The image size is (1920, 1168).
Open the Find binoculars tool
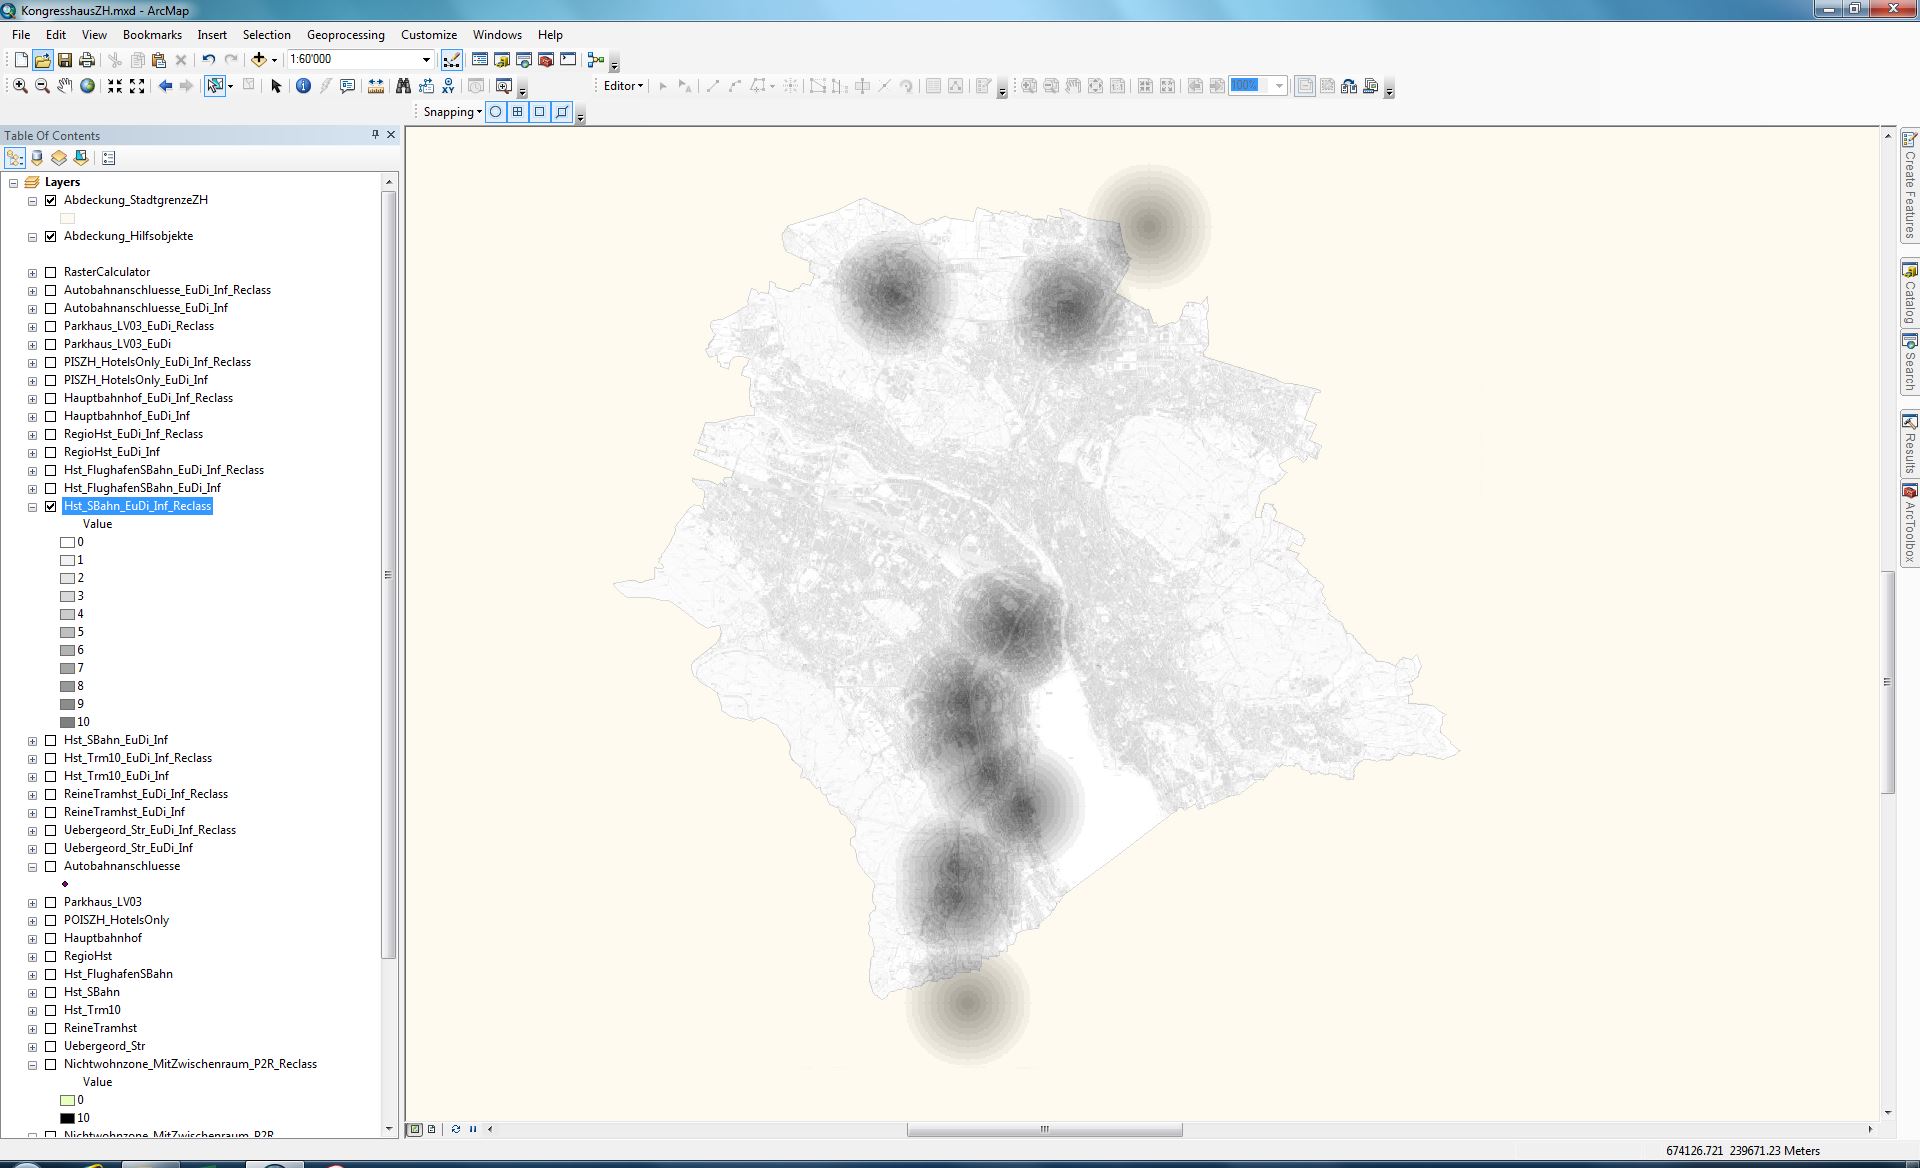403,86
